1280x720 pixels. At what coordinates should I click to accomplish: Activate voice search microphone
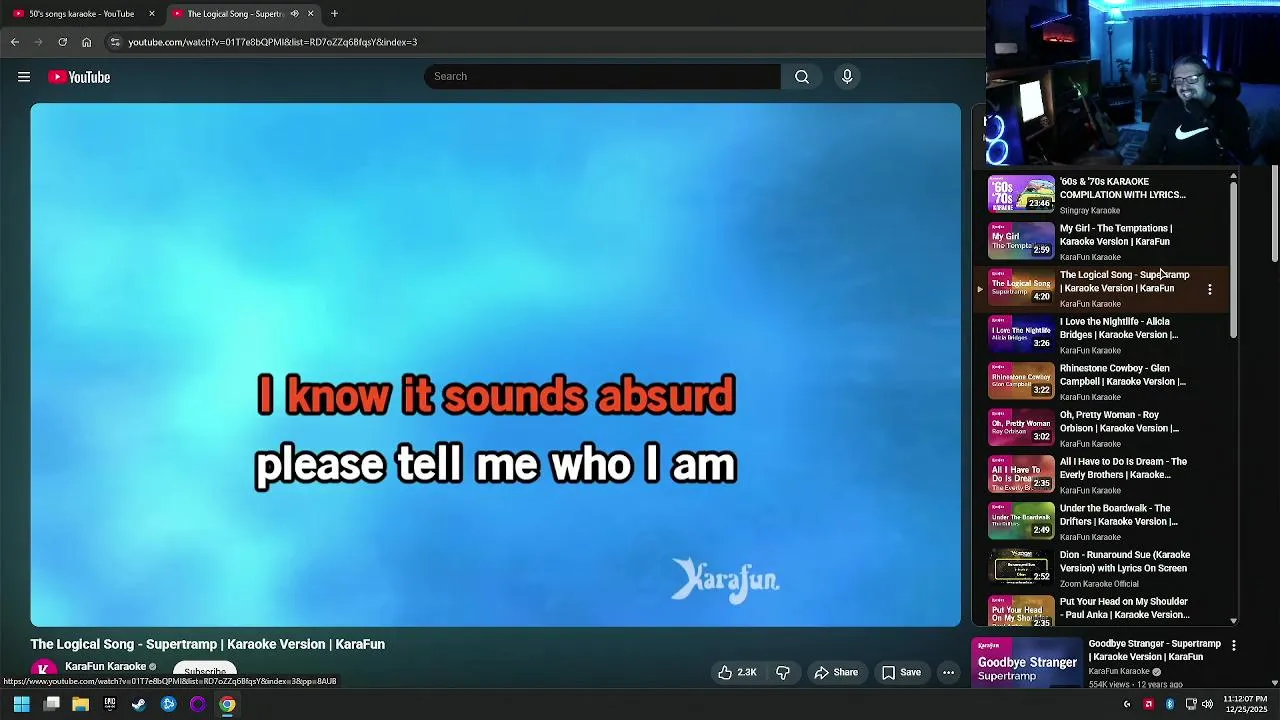click(x=847, y=77)
